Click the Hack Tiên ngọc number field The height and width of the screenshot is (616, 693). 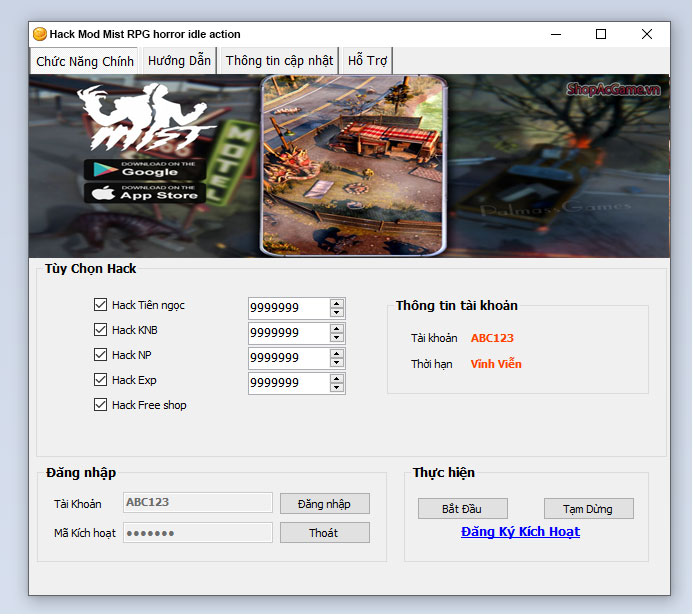point(289,308)
